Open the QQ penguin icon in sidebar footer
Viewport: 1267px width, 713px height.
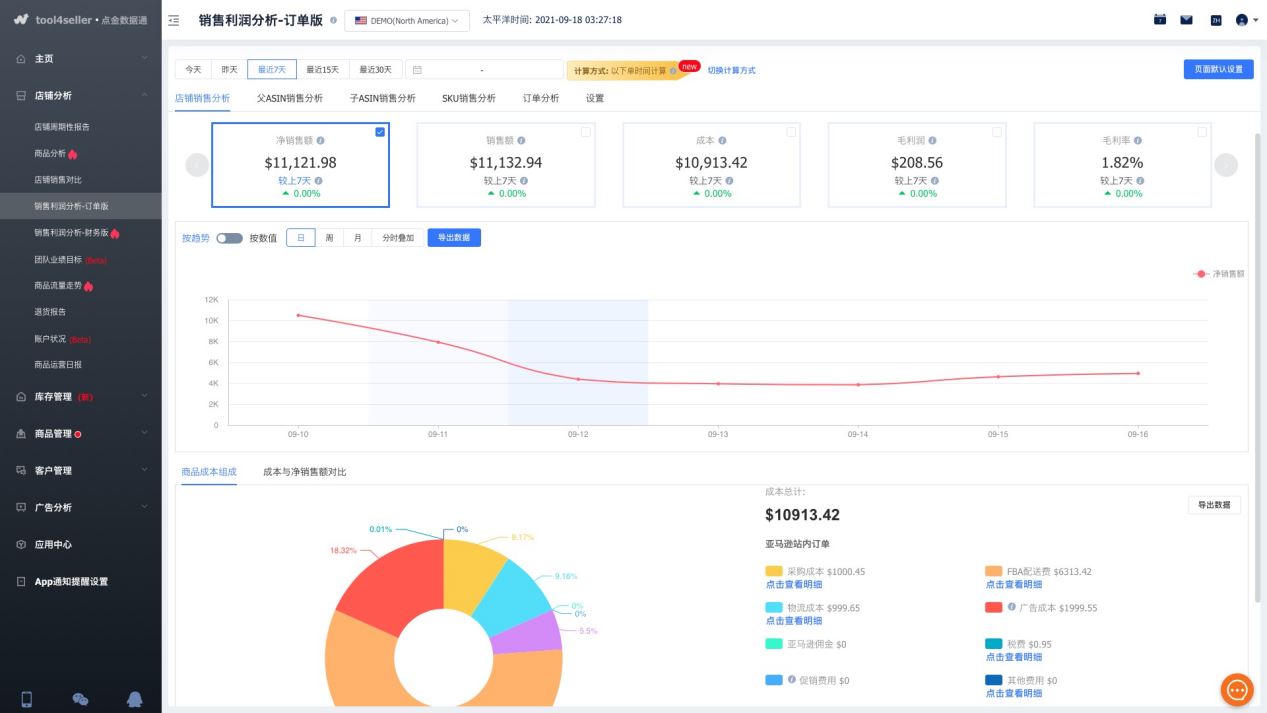coord(134,699)
